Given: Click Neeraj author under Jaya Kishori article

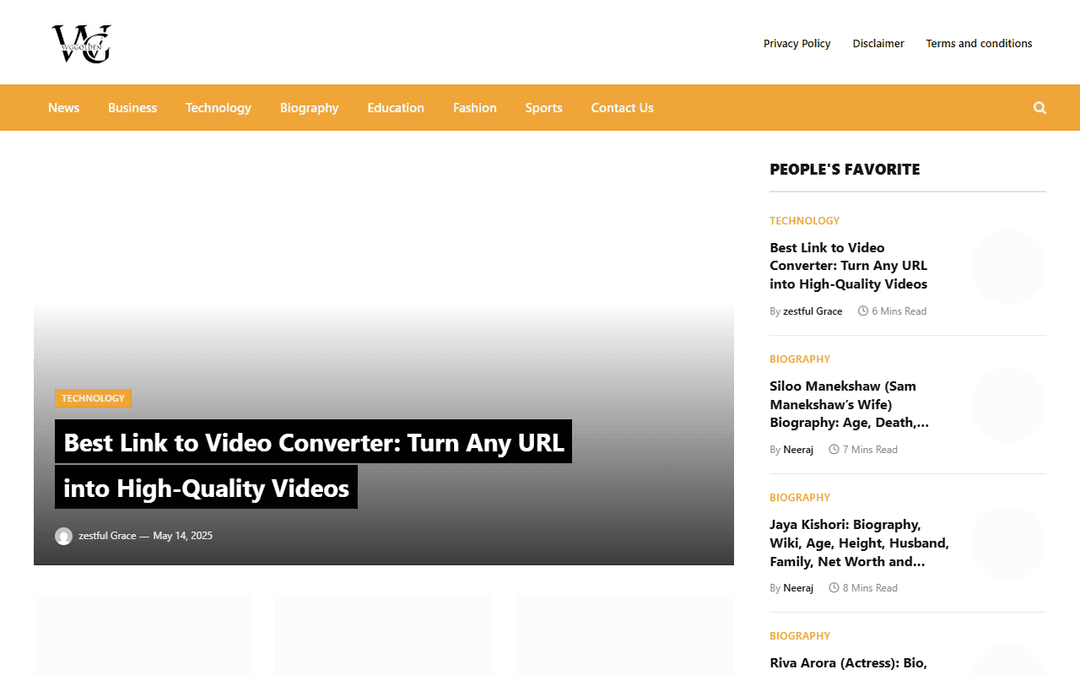Looking at the screenshot, I should click(798, 588).
